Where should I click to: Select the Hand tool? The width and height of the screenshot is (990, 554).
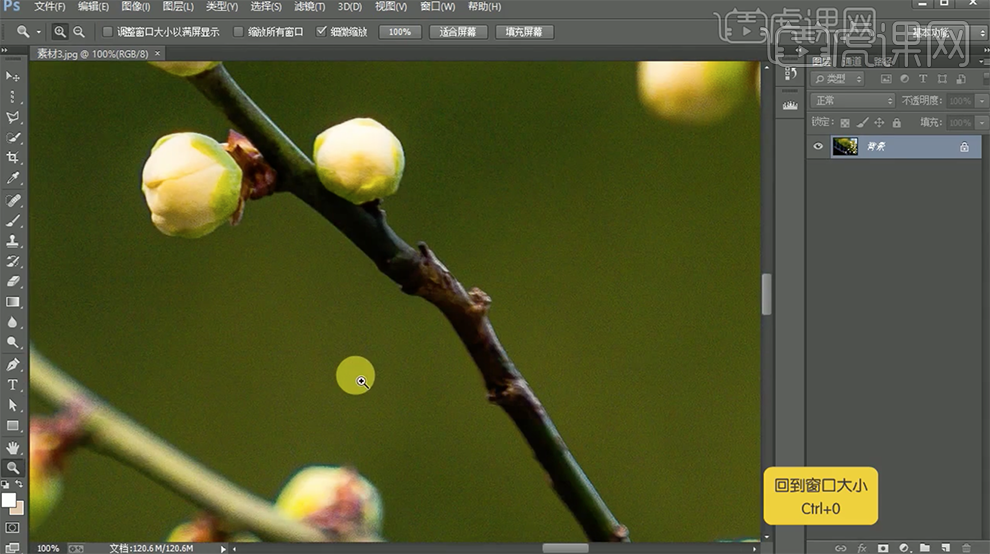pyautogui.click(x=12, y=448)
